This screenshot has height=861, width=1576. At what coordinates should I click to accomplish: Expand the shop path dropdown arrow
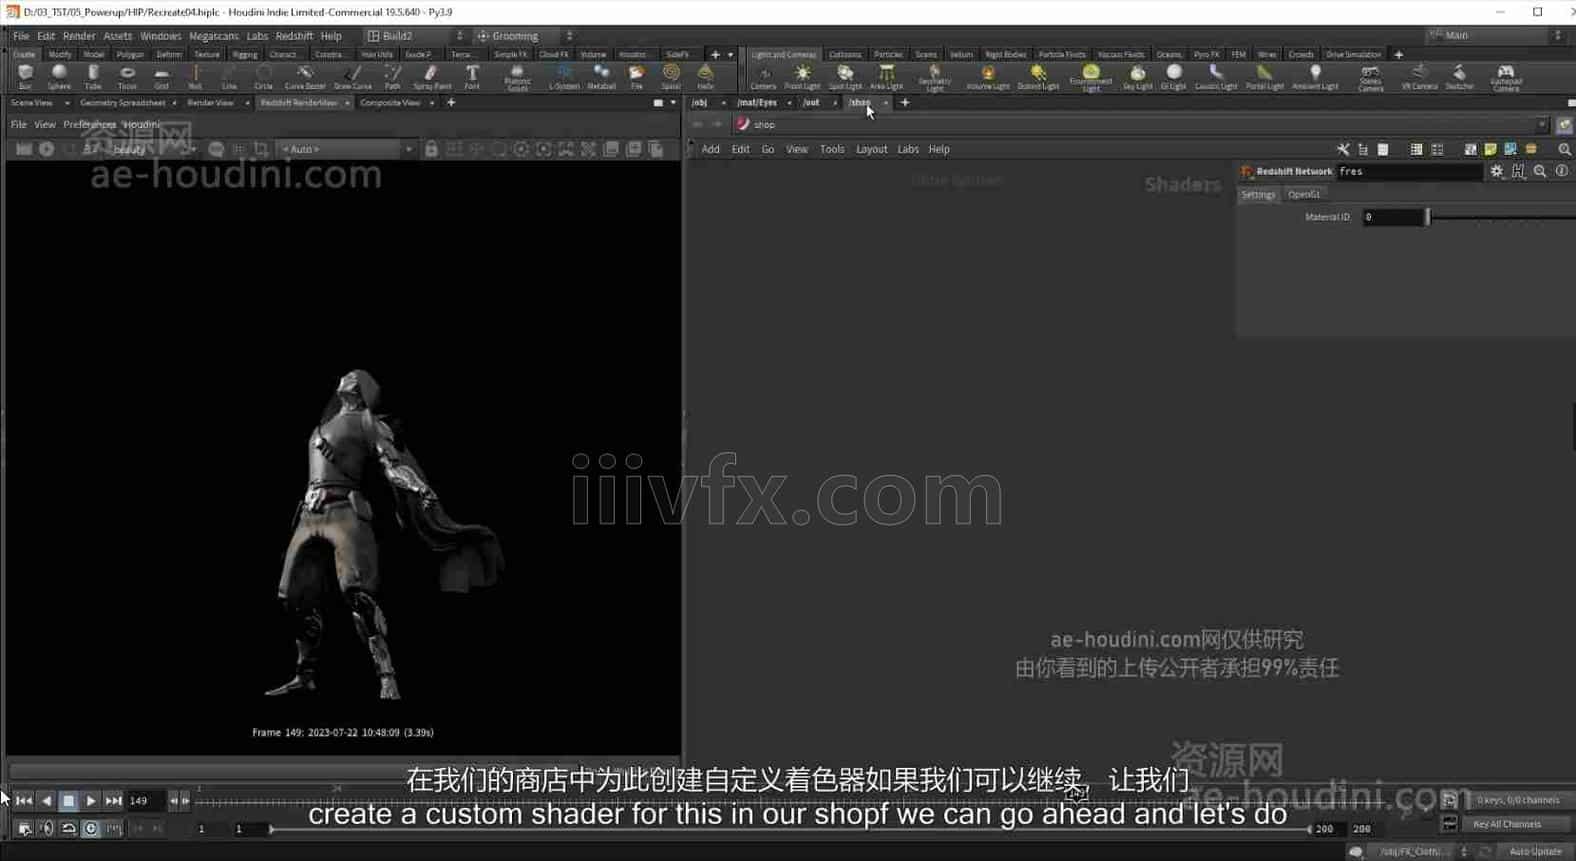pyautogui.click(x=1541, y=124)
